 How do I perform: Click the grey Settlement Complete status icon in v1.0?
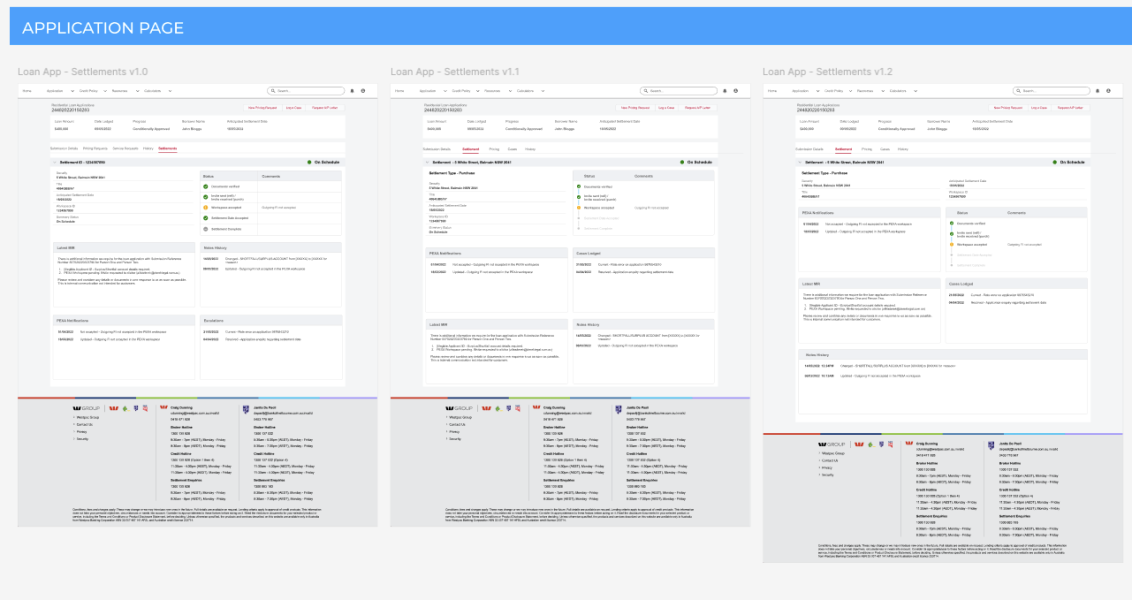click(206, 229)
